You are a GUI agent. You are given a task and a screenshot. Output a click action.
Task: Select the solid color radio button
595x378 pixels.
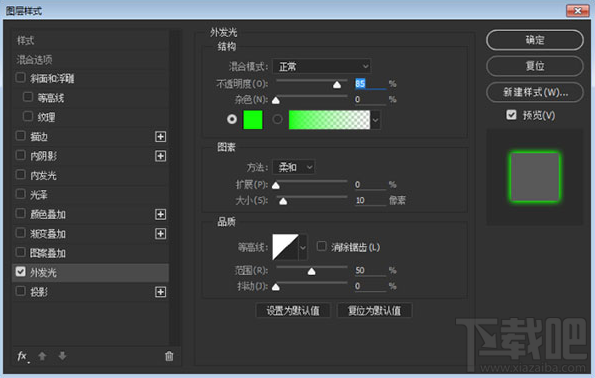232,119
